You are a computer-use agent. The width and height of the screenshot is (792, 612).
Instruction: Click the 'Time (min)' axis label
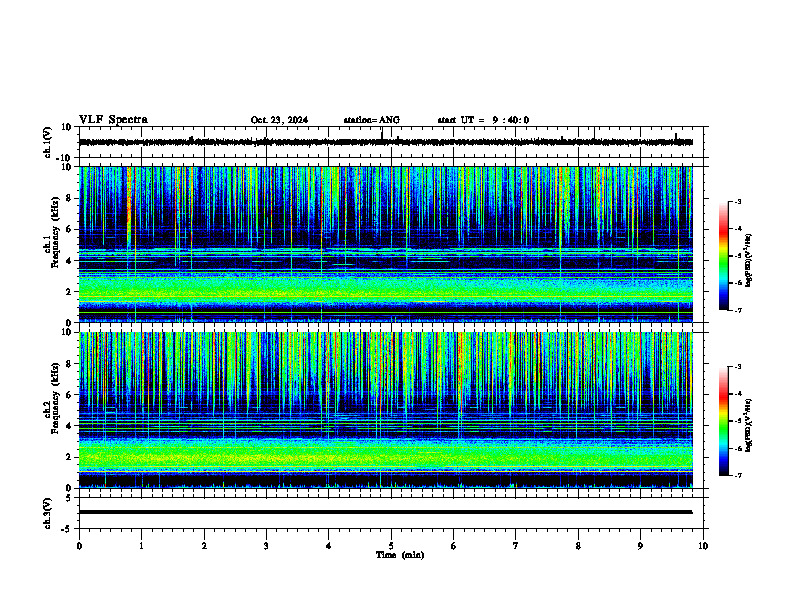point(400,555)
